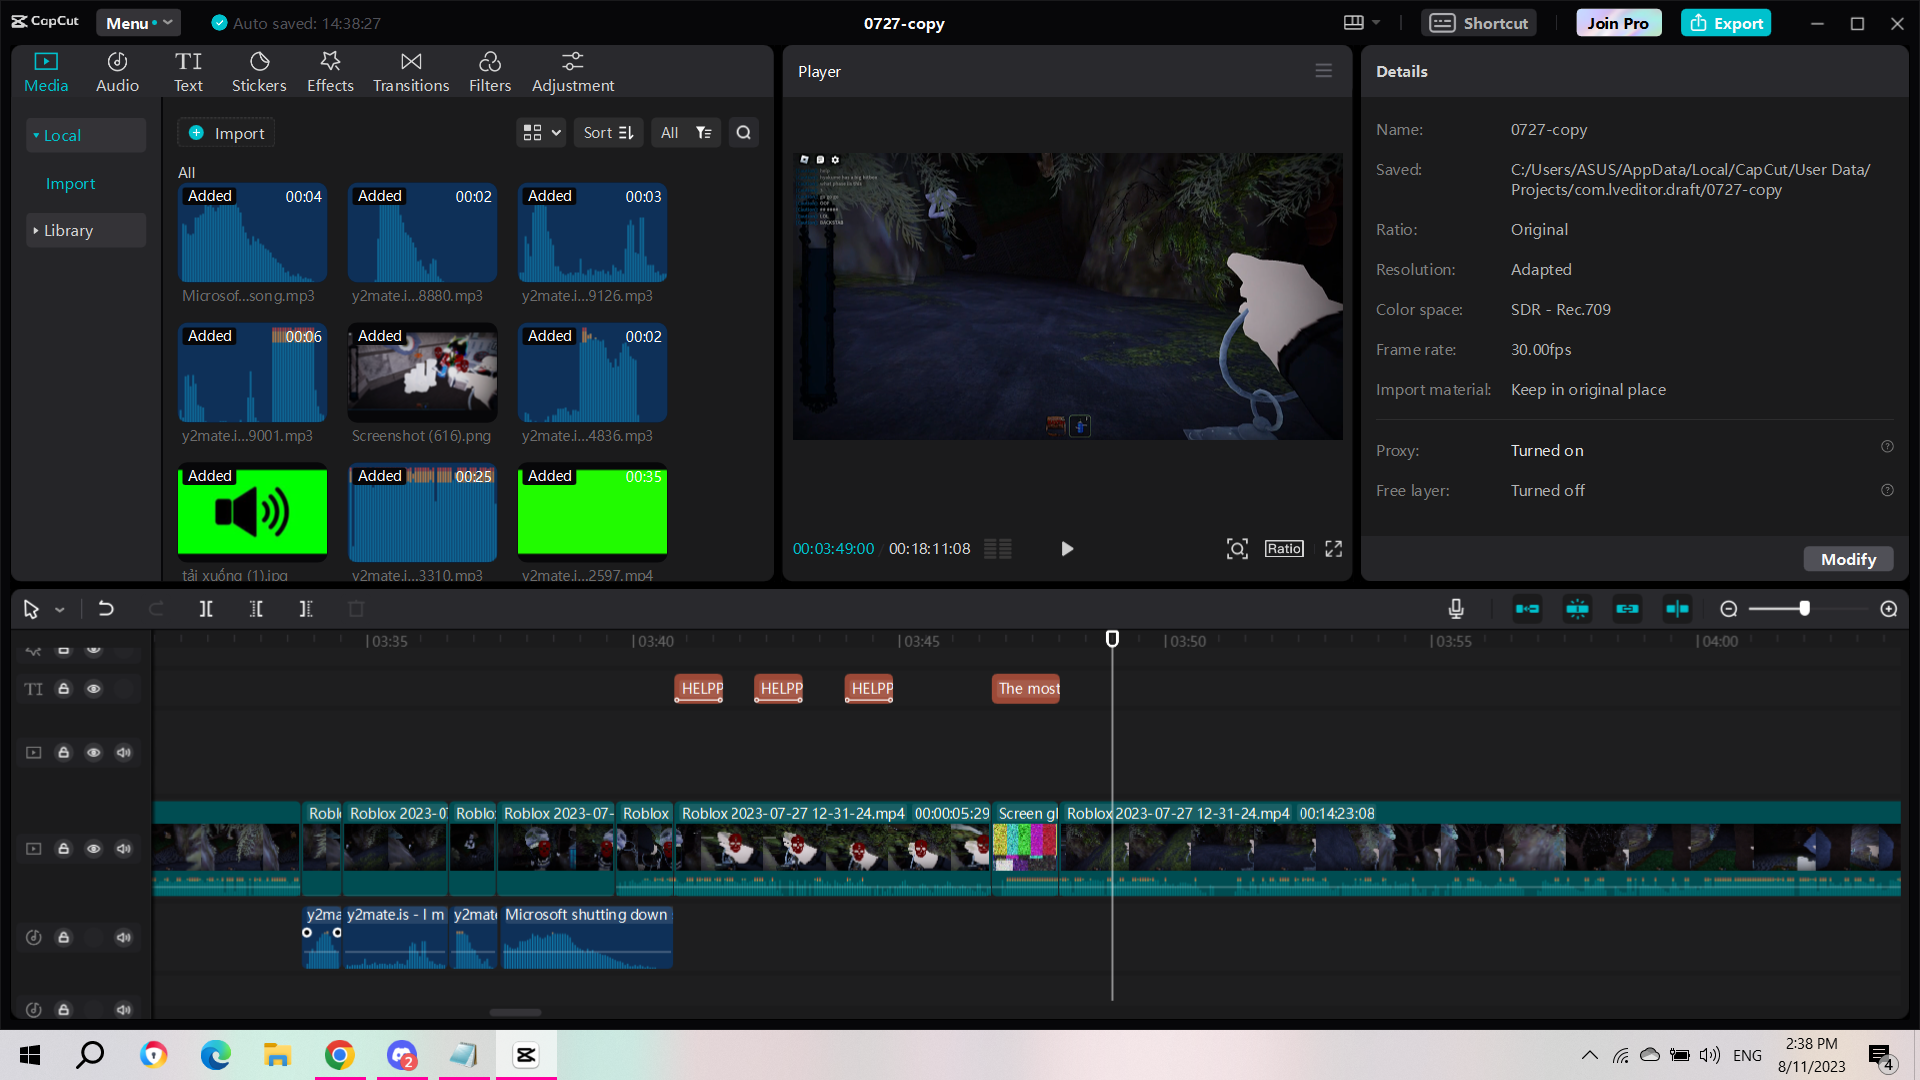The image size is (1920, 1080).
Task: Zoom out the timeline
Action: pyautogui.click(x=1729, y=609)
